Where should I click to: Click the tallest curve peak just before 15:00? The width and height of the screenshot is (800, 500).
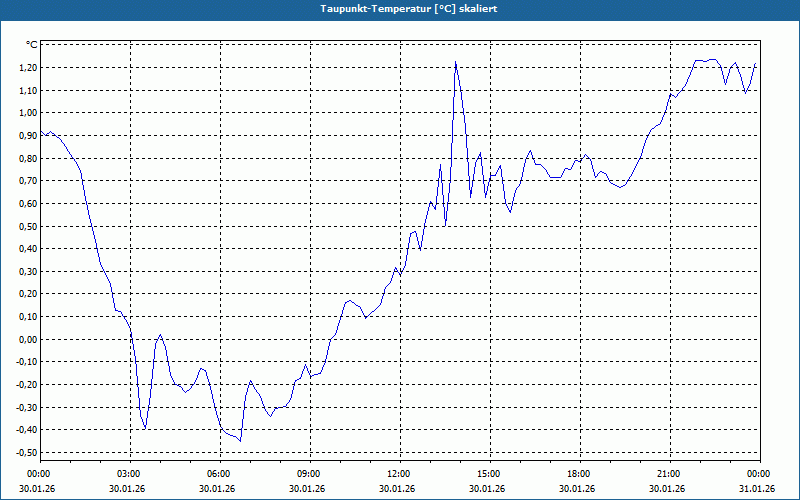(x=455, y=62)
